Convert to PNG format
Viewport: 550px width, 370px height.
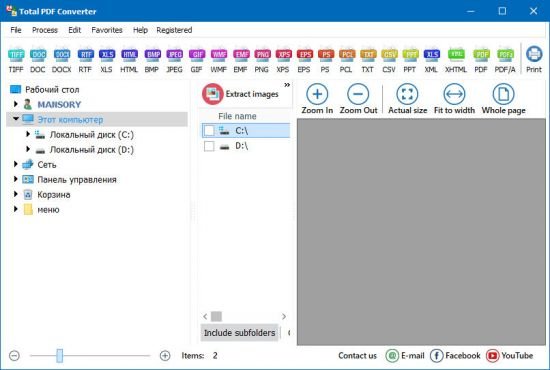[262, 60]
